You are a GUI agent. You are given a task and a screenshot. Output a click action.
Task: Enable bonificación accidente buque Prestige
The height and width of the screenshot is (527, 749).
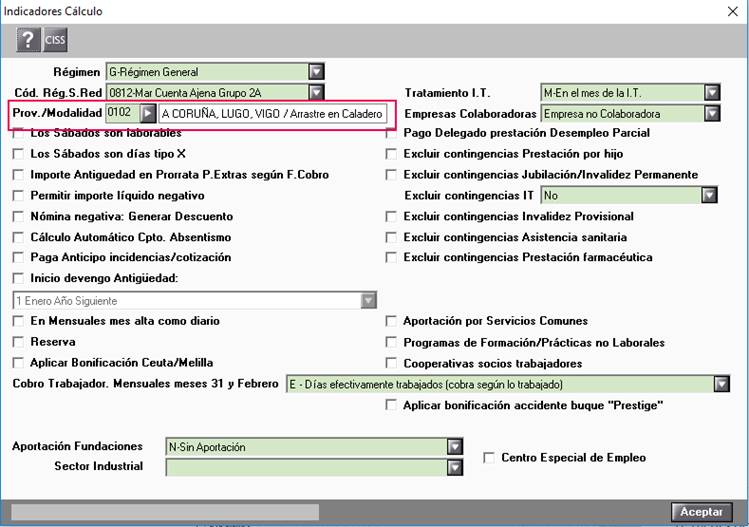click(x=391, y=405)
